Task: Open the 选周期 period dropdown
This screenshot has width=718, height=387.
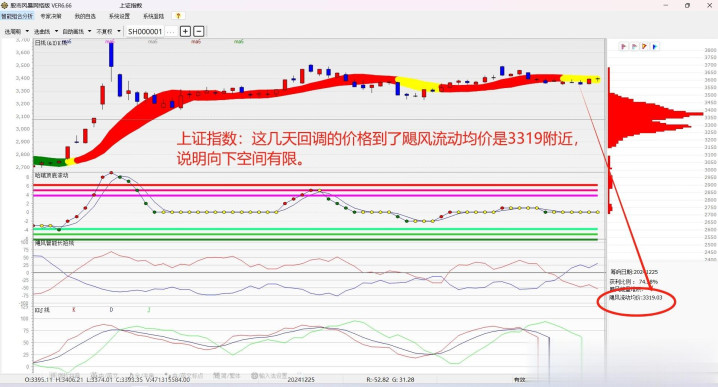Action: [x=16, y=32]
